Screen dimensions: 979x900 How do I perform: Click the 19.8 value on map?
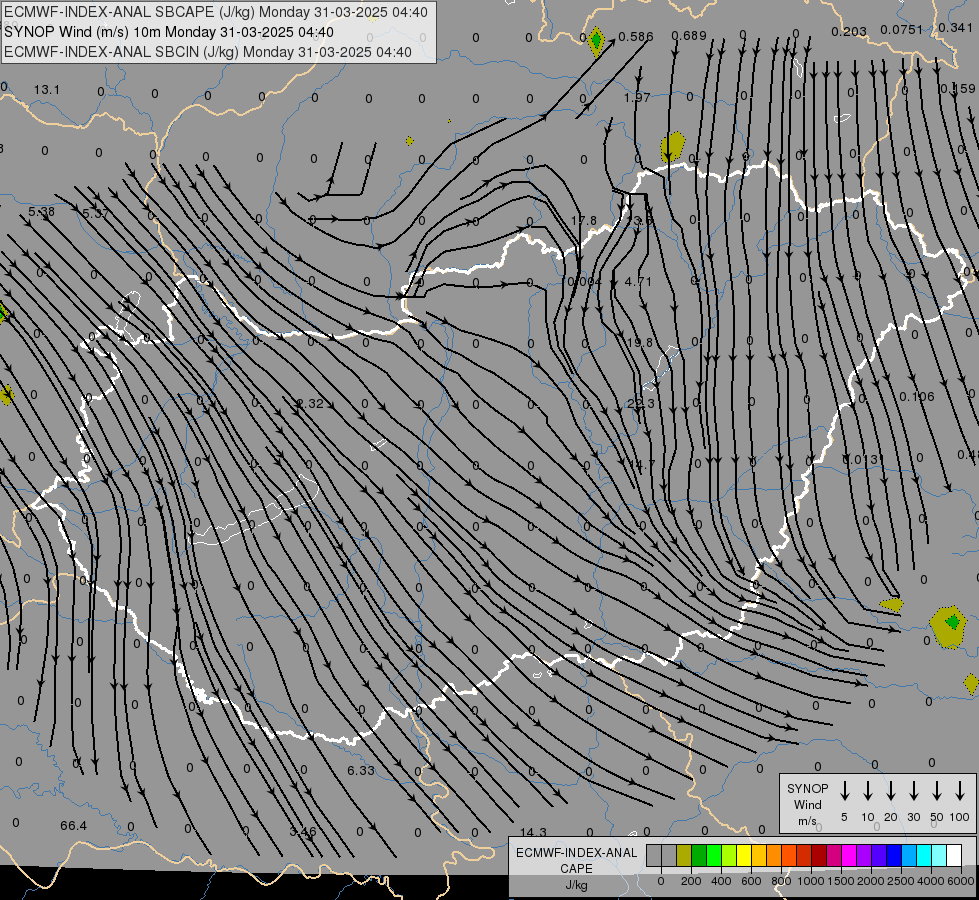point(639,342)
